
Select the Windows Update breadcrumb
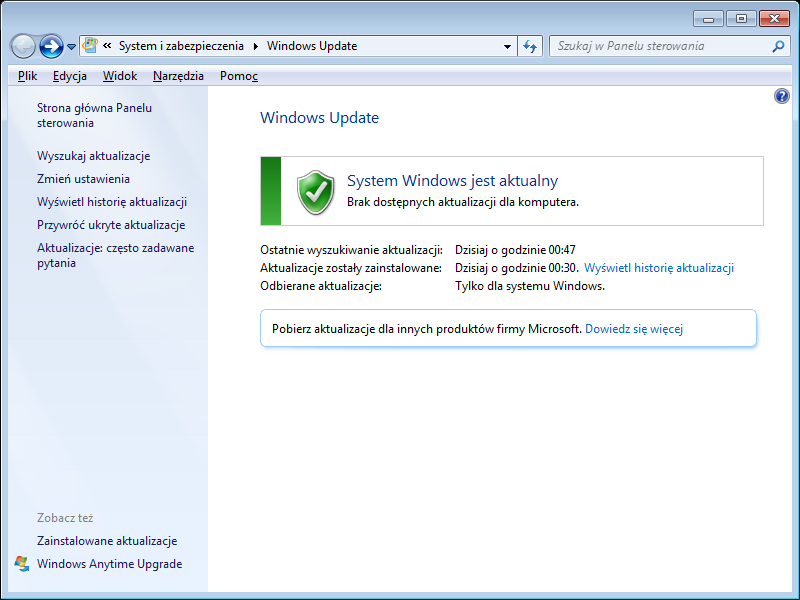(312, 46)
